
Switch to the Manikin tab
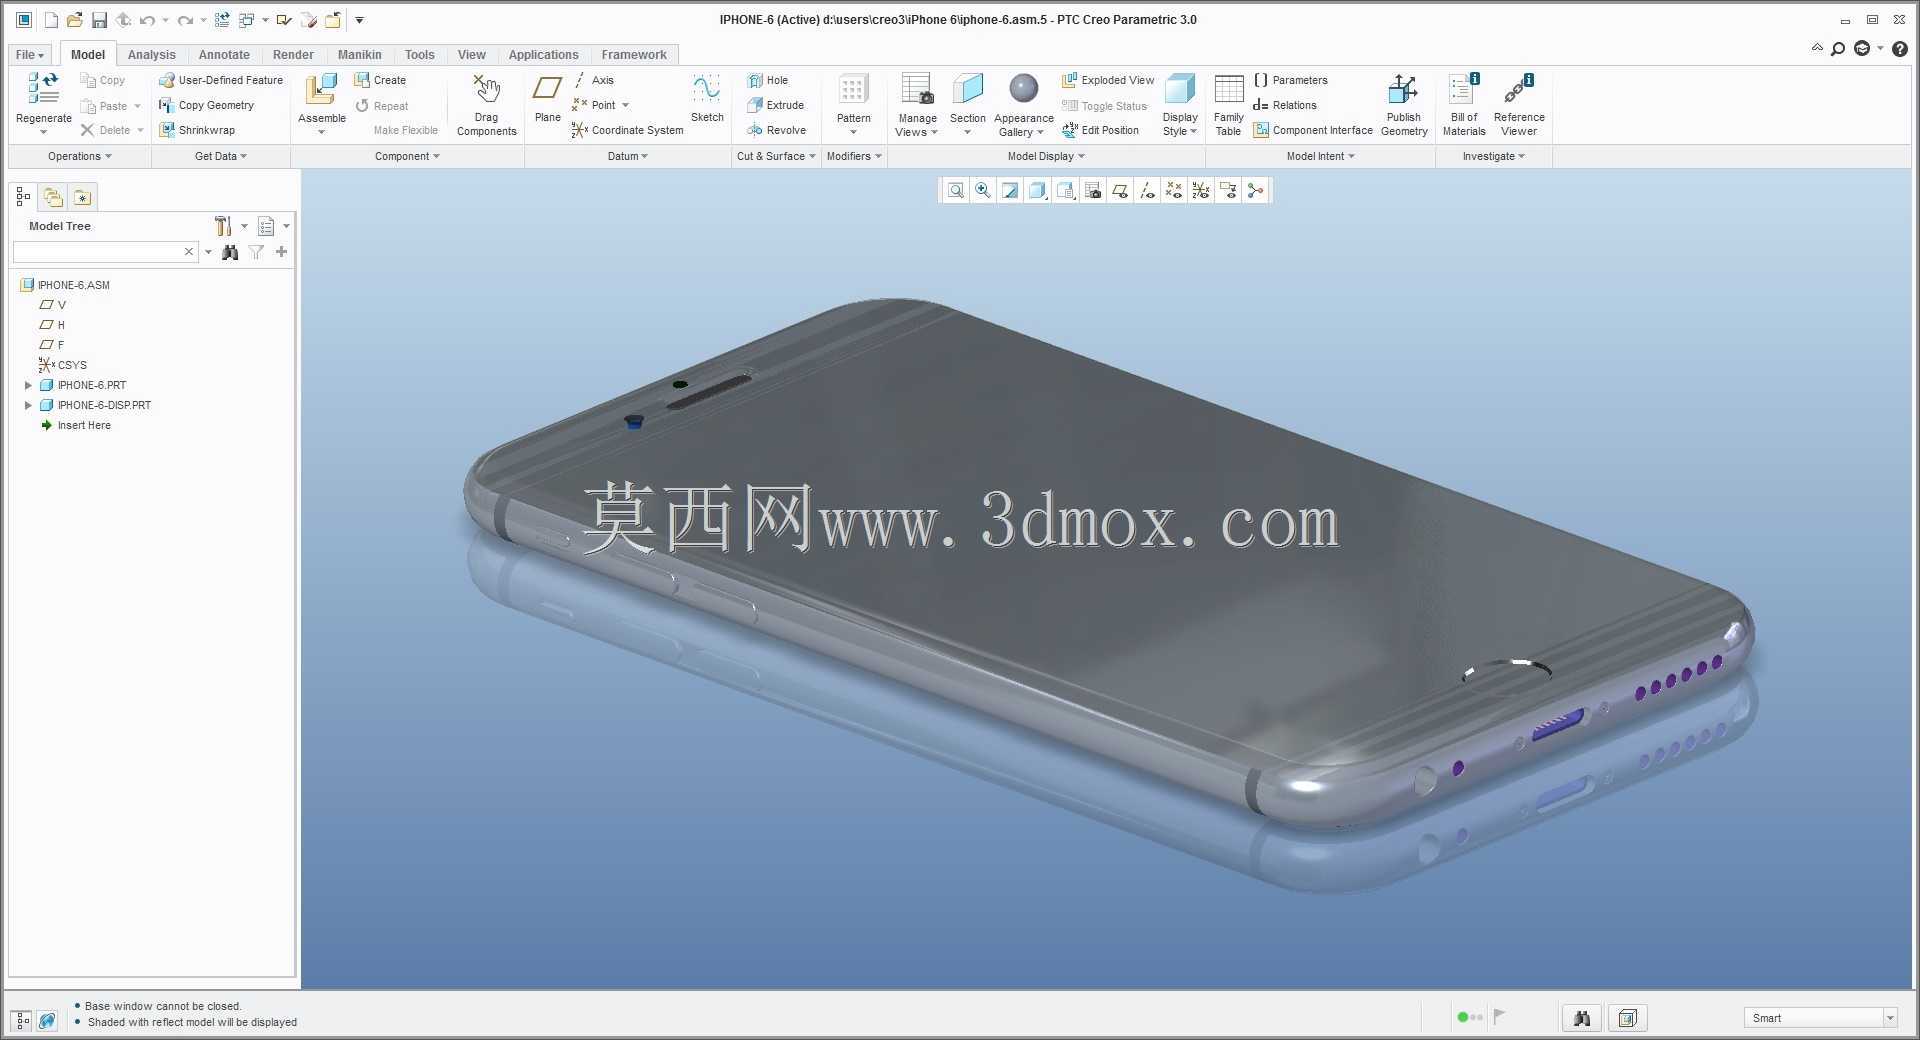[359, 55]
